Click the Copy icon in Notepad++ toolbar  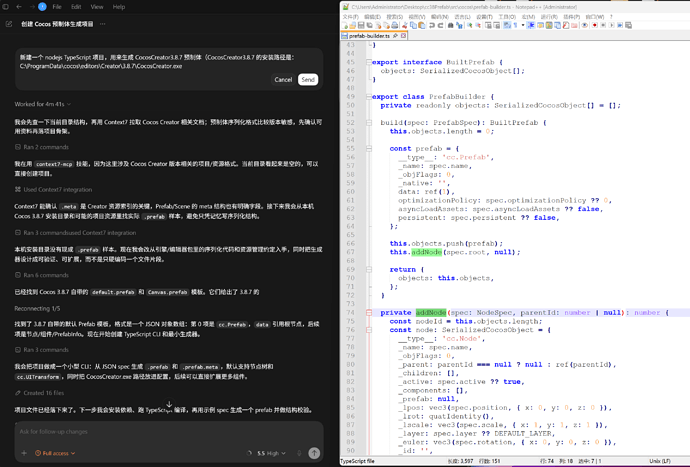413,26
